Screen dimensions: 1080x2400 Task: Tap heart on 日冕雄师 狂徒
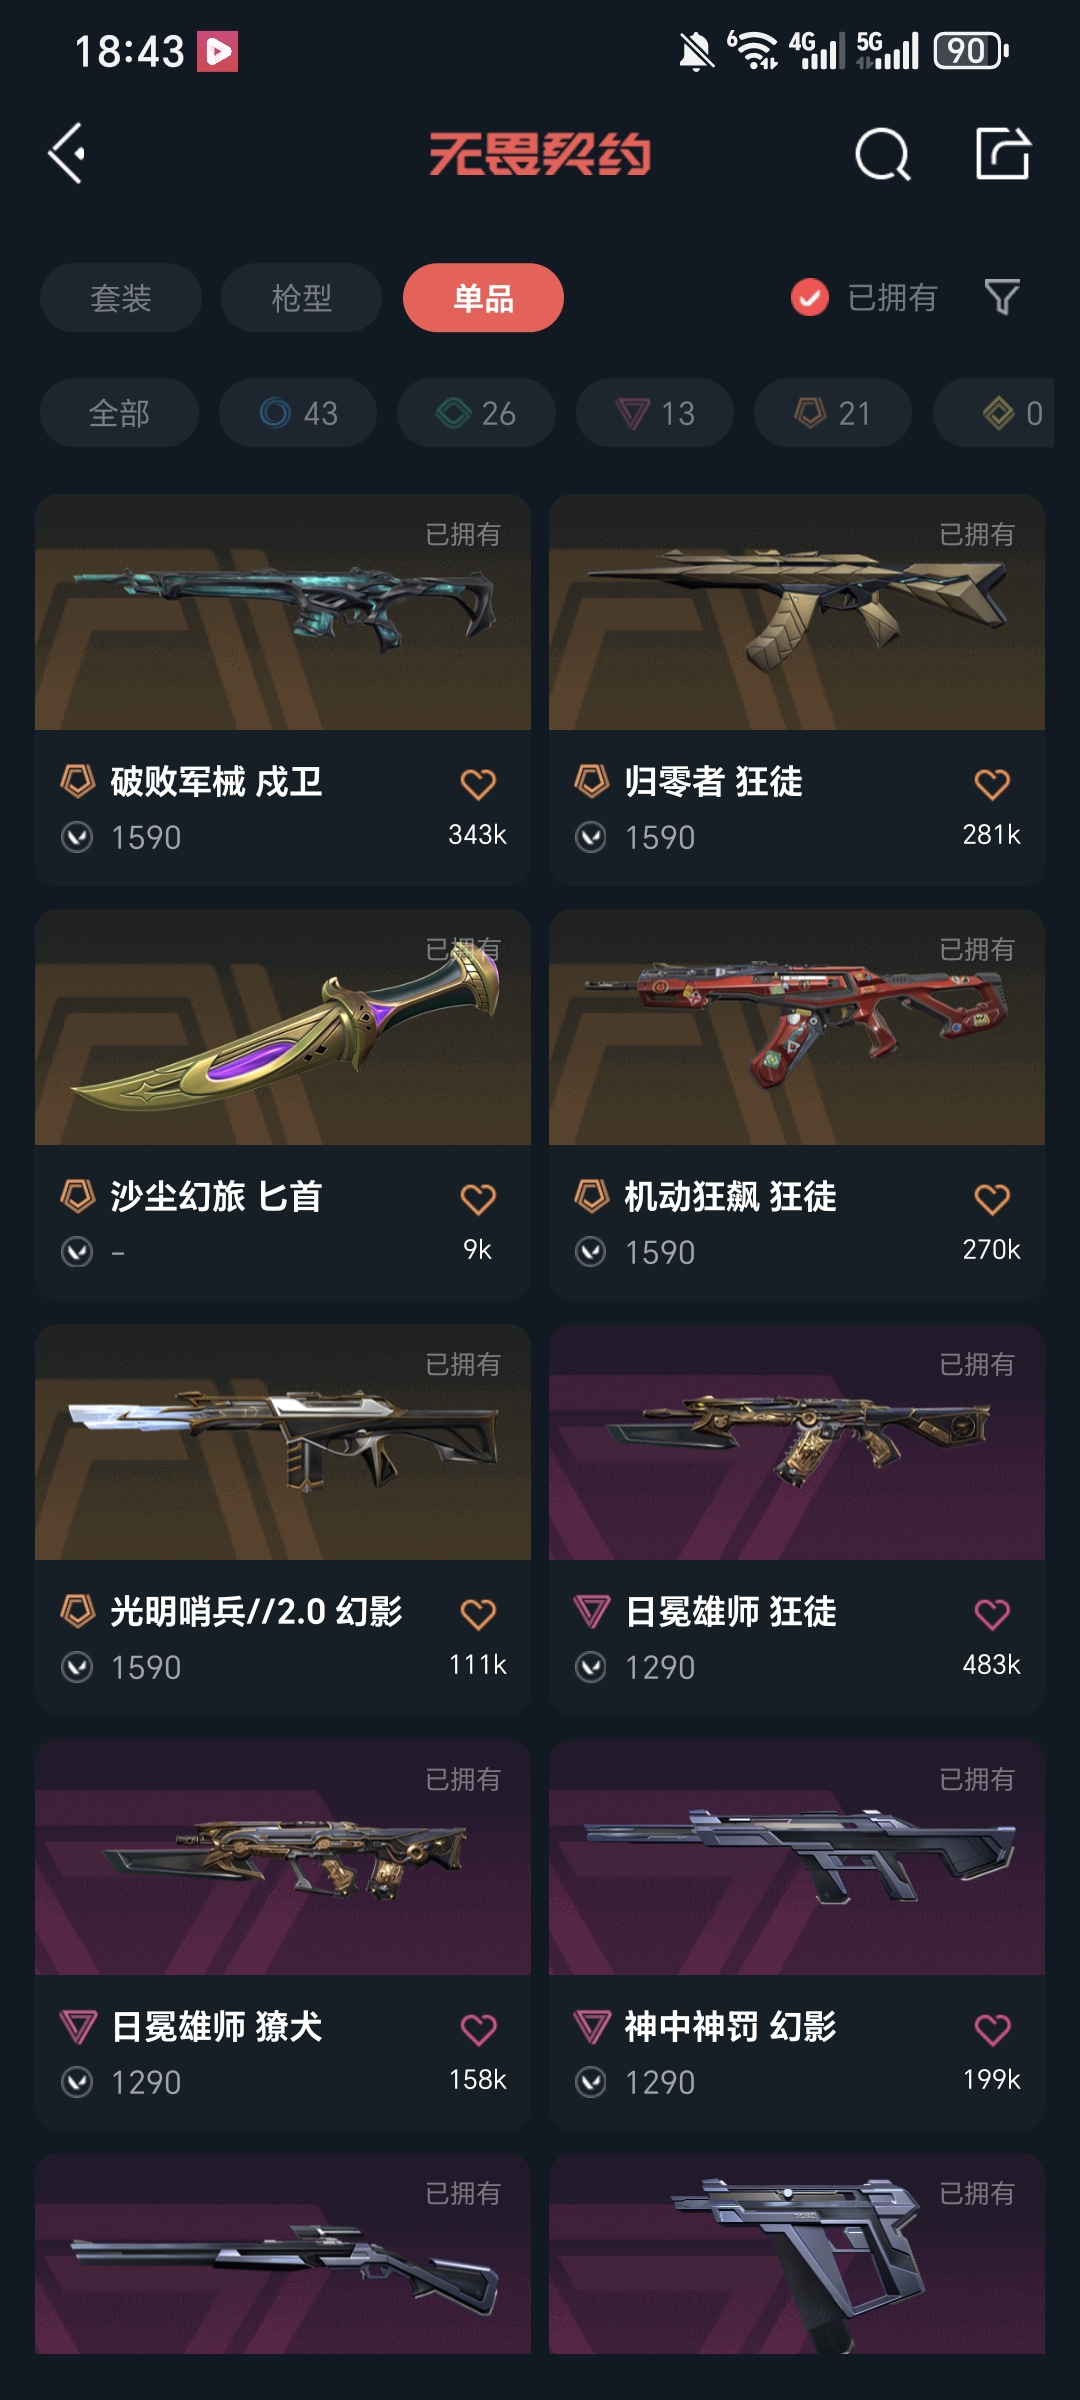point(992,1614)
